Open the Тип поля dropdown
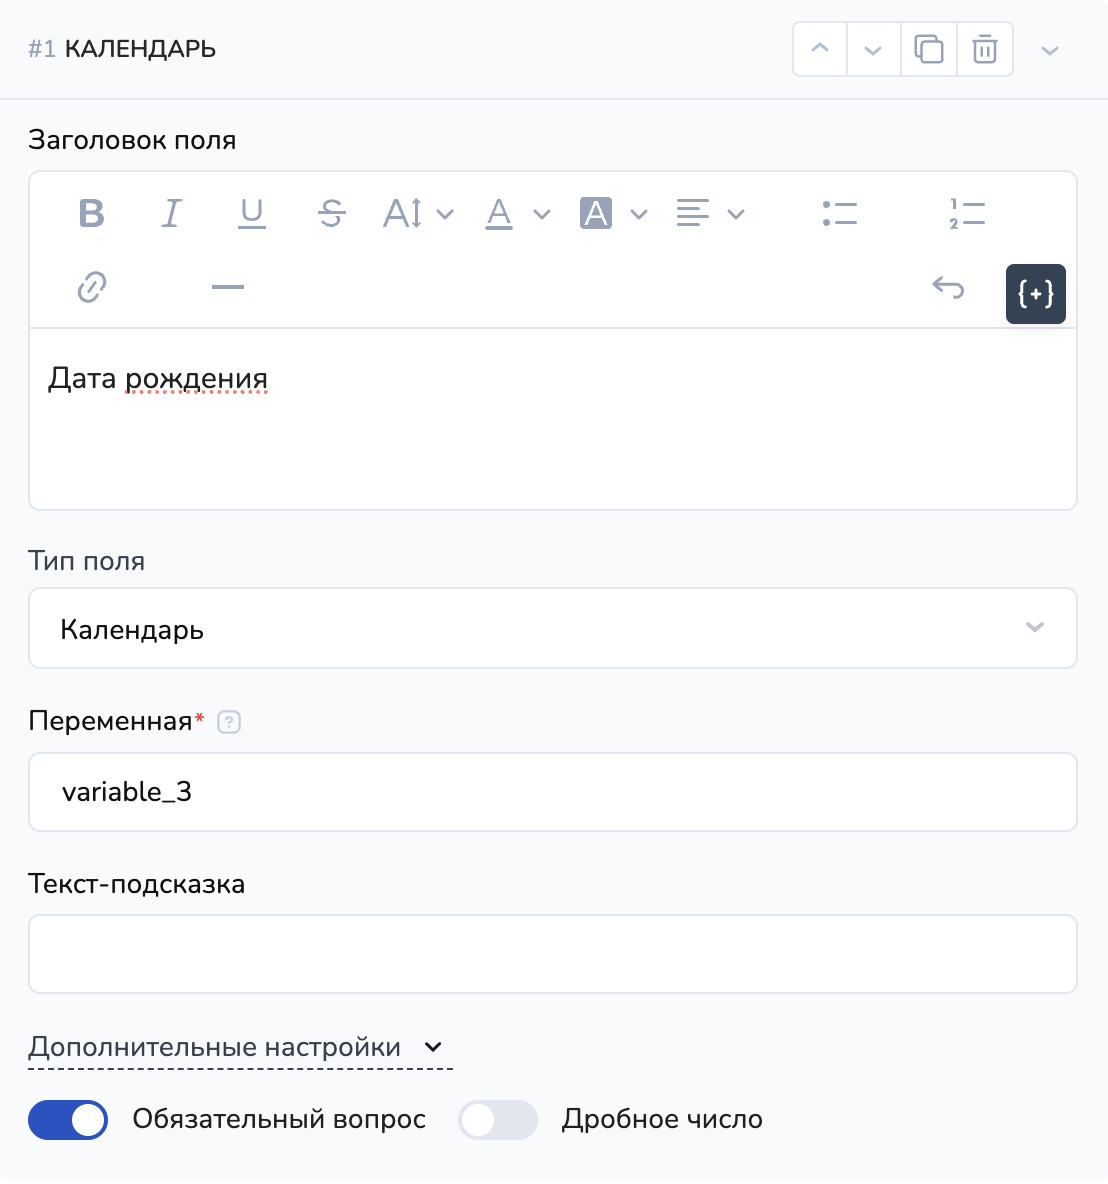This screenshot has width=1108, height=1184. 552,628
